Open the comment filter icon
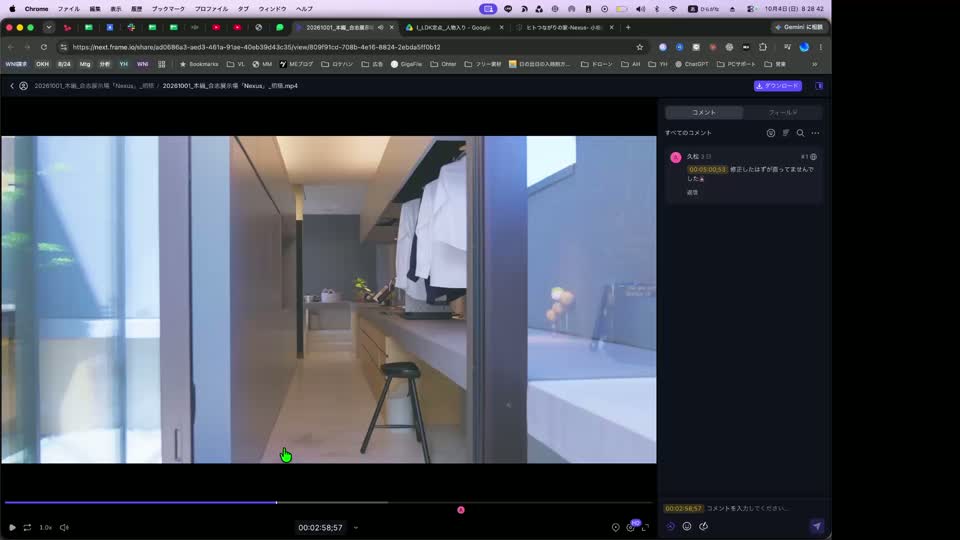This screenshot has height=540, width=960. [771, 133]
